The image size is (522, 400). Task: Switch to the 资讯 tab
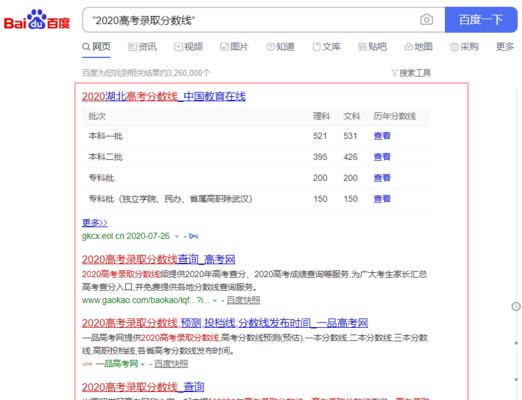(142, 47)
